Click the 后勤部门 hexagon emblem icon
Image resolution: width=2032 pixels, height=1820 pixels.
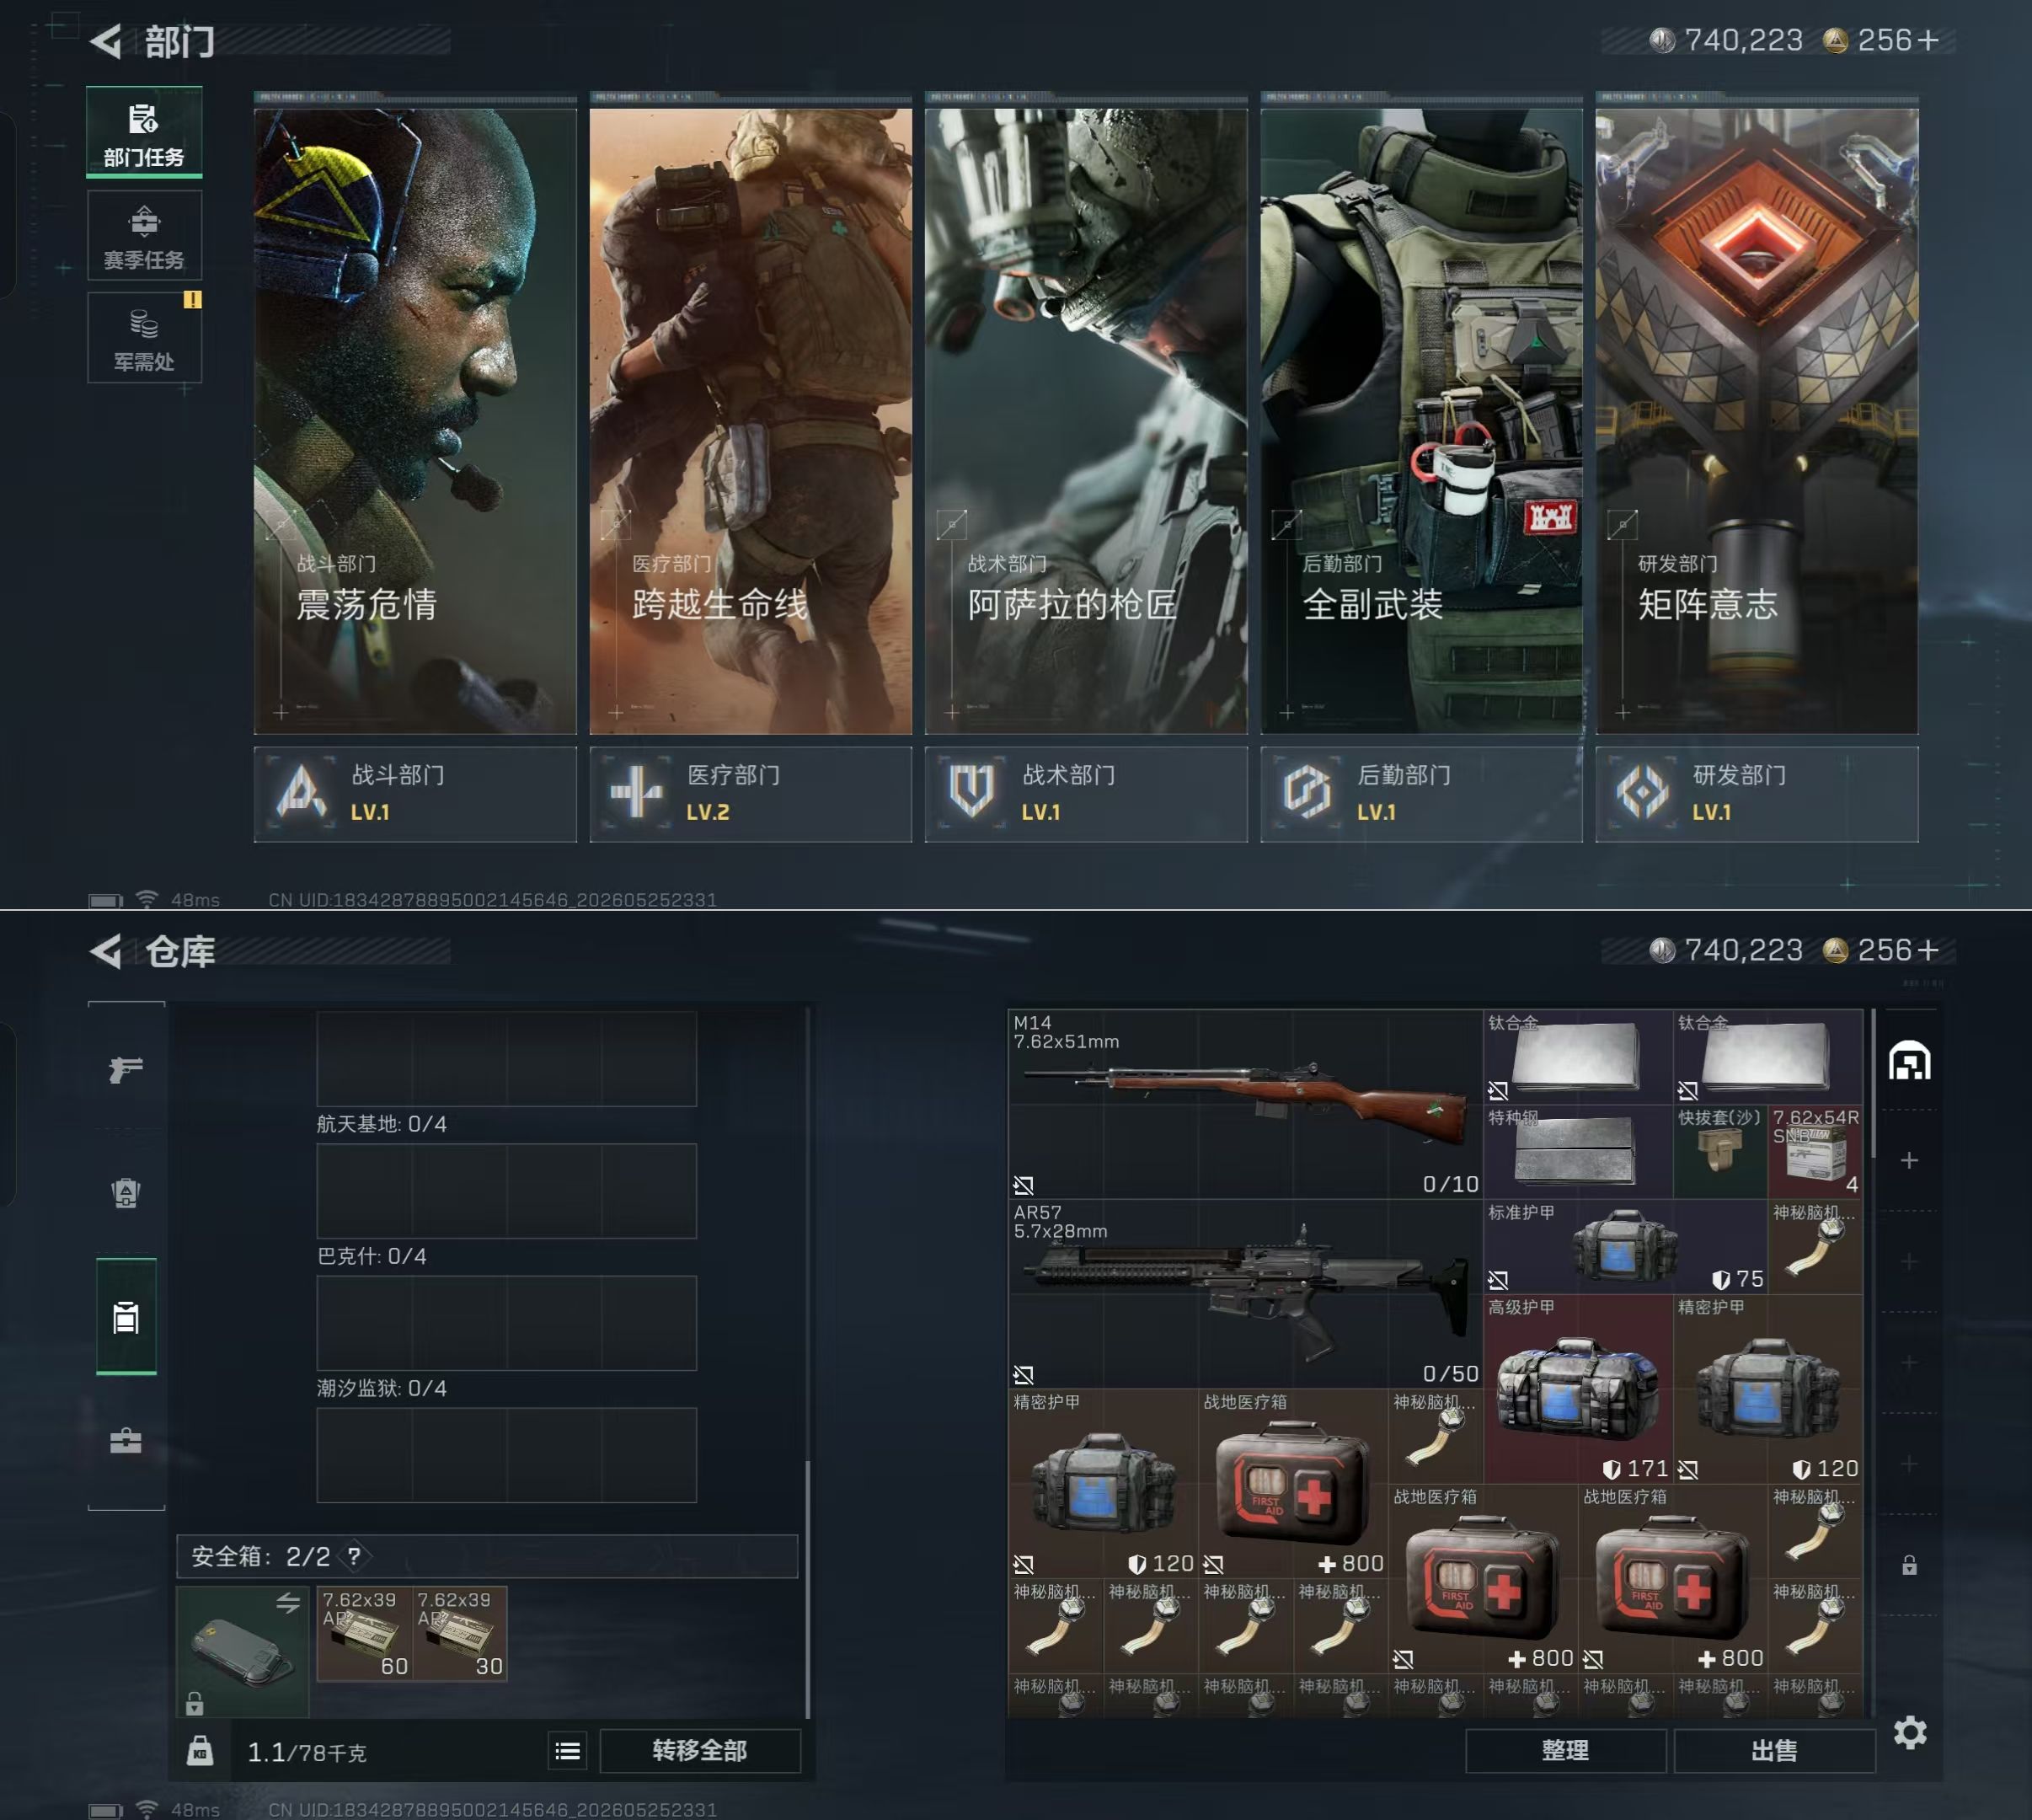click(1307, 792)
